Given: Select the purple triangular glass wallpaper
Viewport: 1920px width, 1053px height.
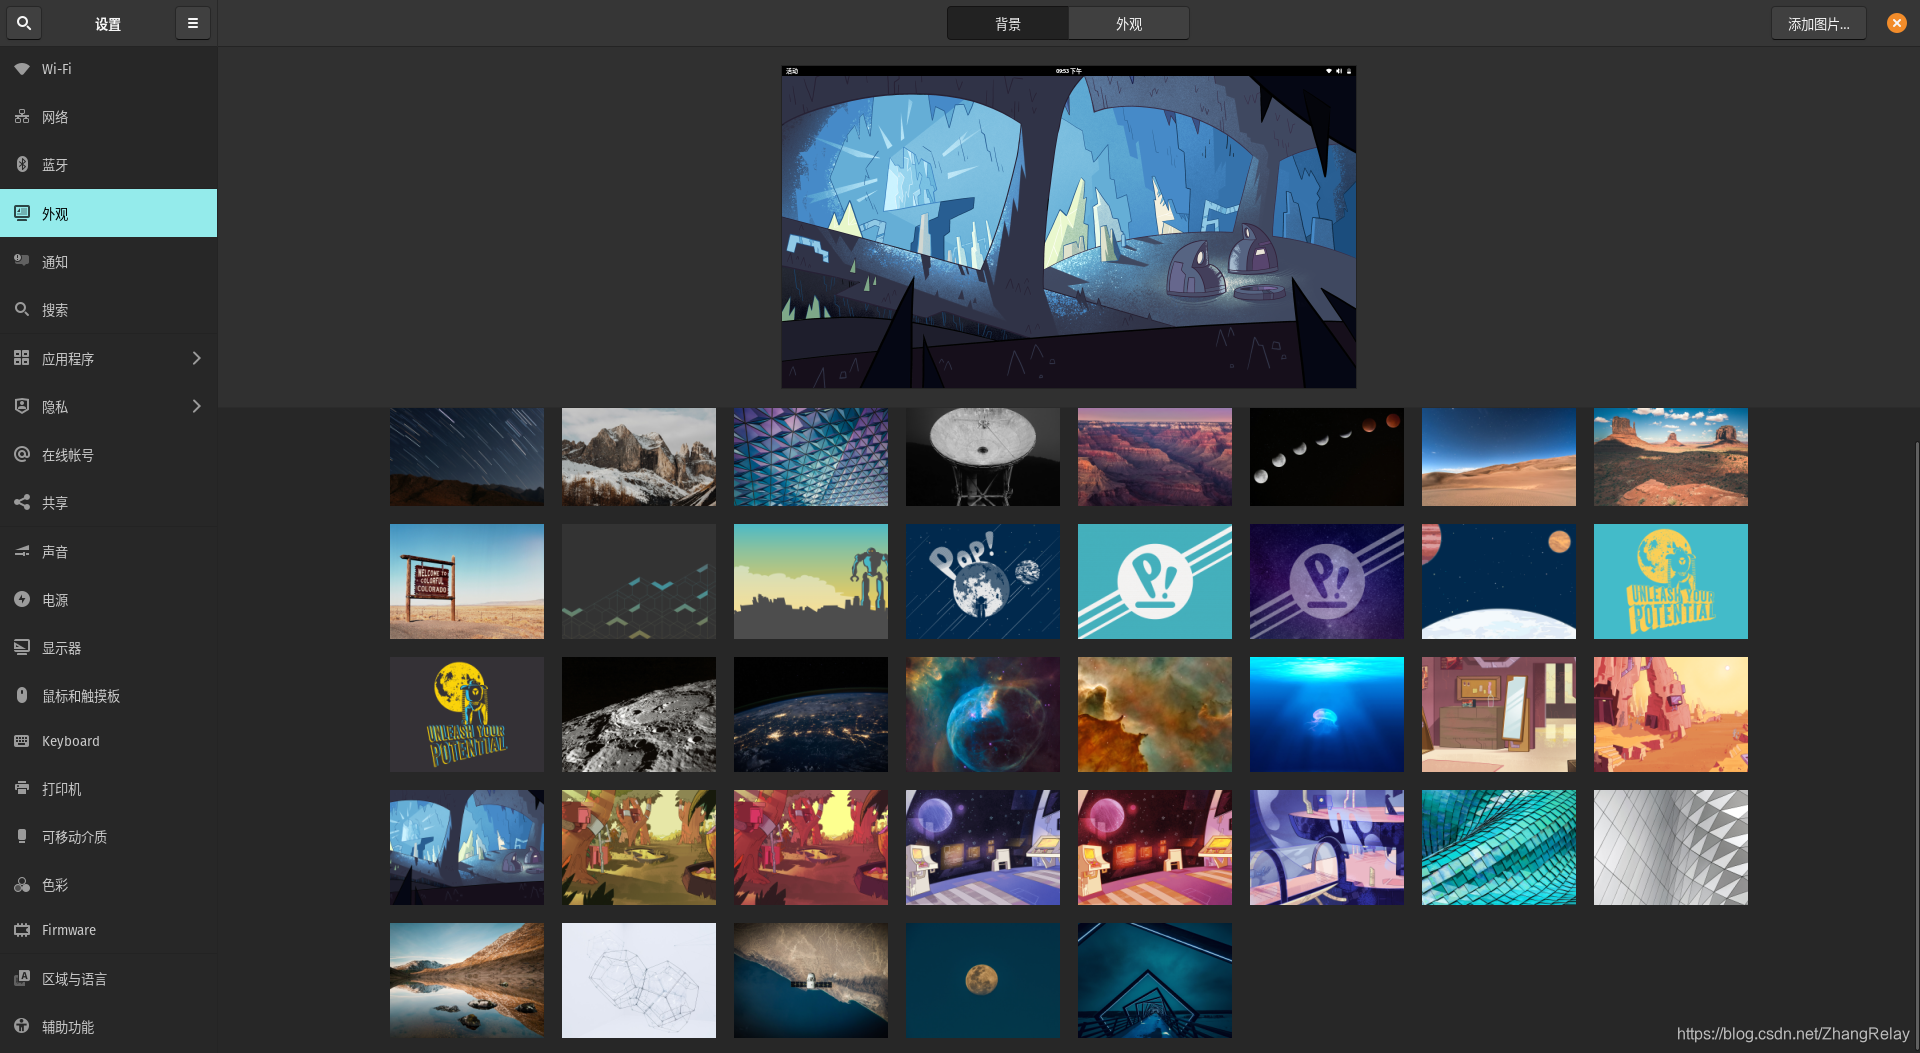Looking at the screenshot, I should pos(811,457).
